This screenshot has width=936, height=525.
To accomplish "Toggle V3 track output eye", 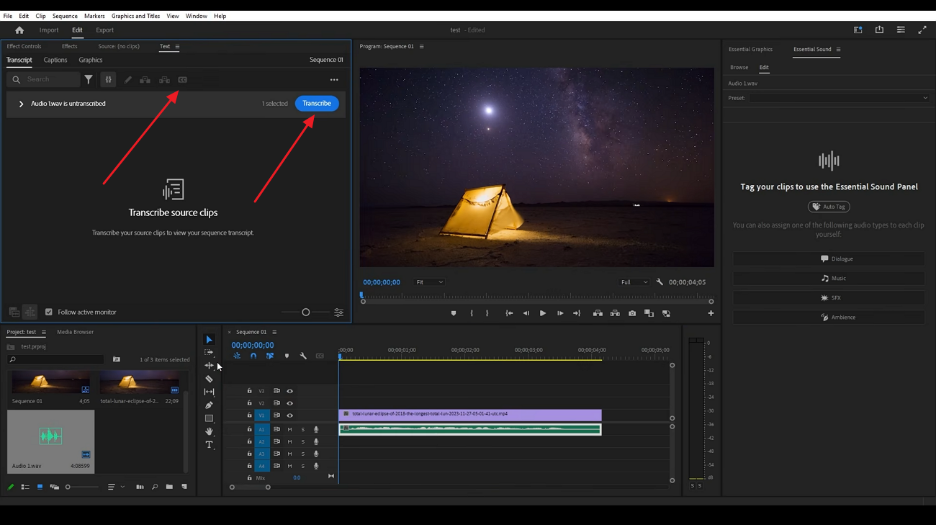I will (290, 391).
